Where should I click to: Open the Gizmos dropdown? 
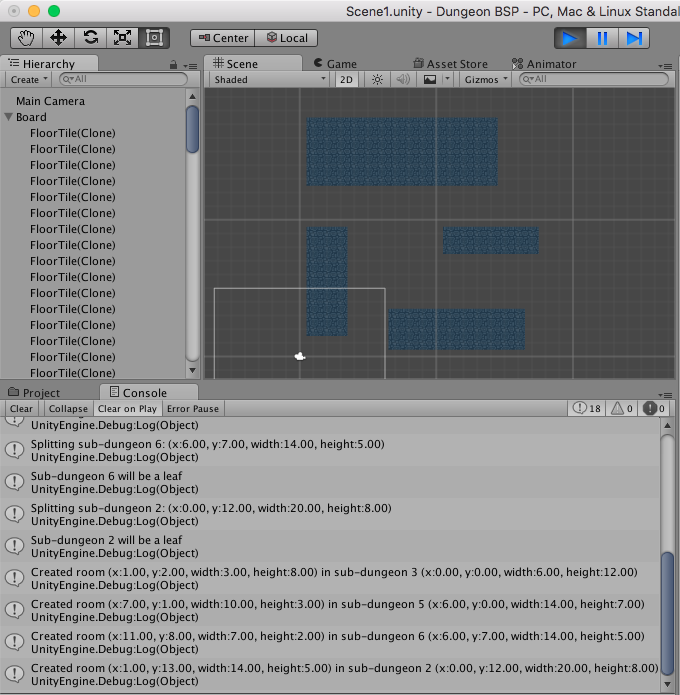487,80
